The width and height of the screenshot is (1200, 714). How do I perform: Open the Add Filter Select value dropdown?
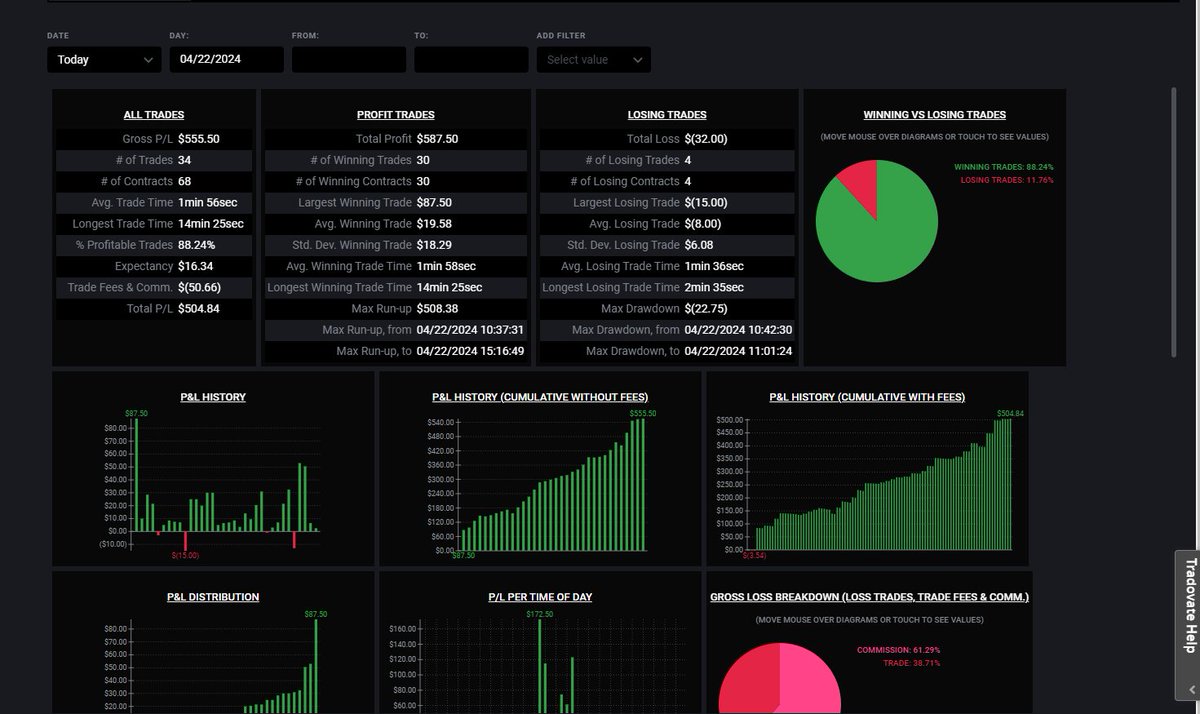coord(594,60)
